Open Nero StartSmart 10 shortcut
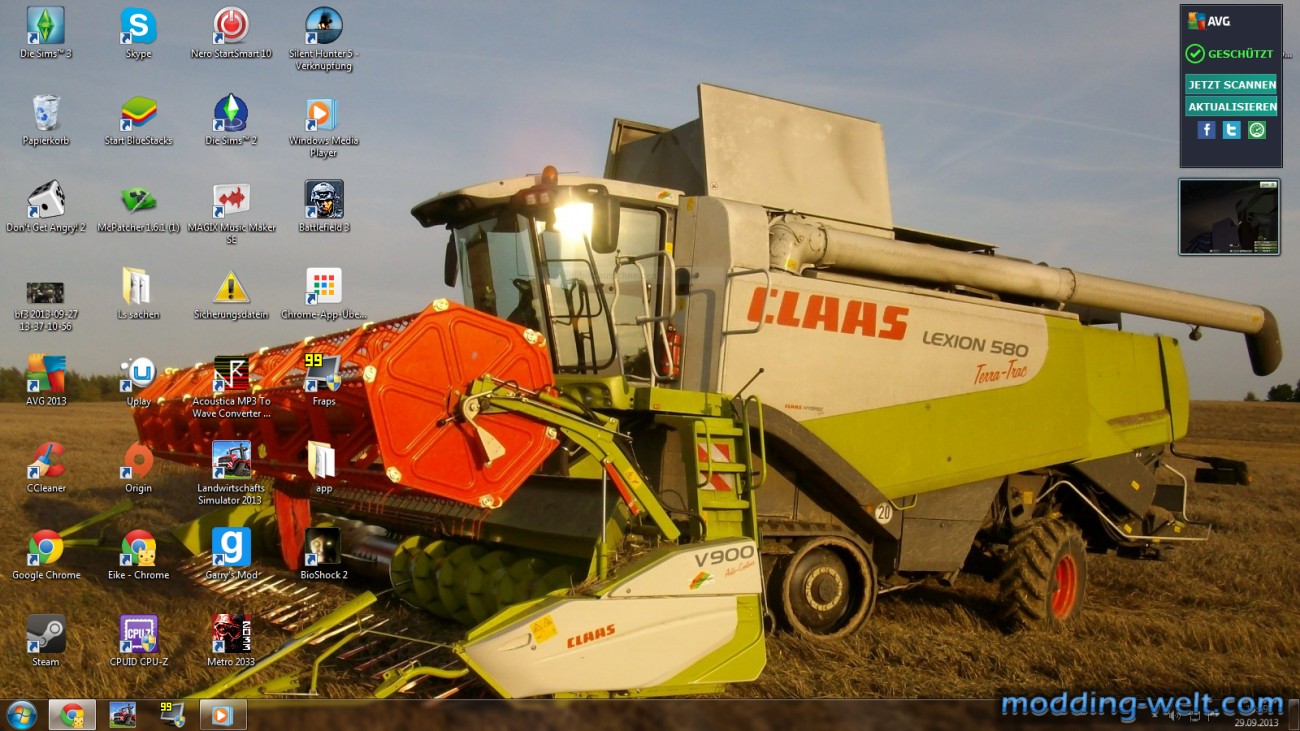 231,32
